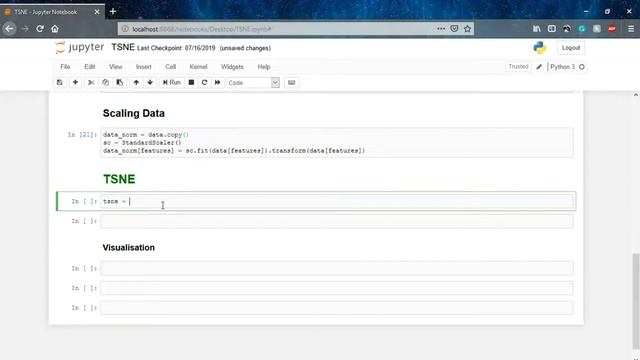Click the Trusted notebook indicator
The height and width of the screenshot is (360, 640).
518,67
